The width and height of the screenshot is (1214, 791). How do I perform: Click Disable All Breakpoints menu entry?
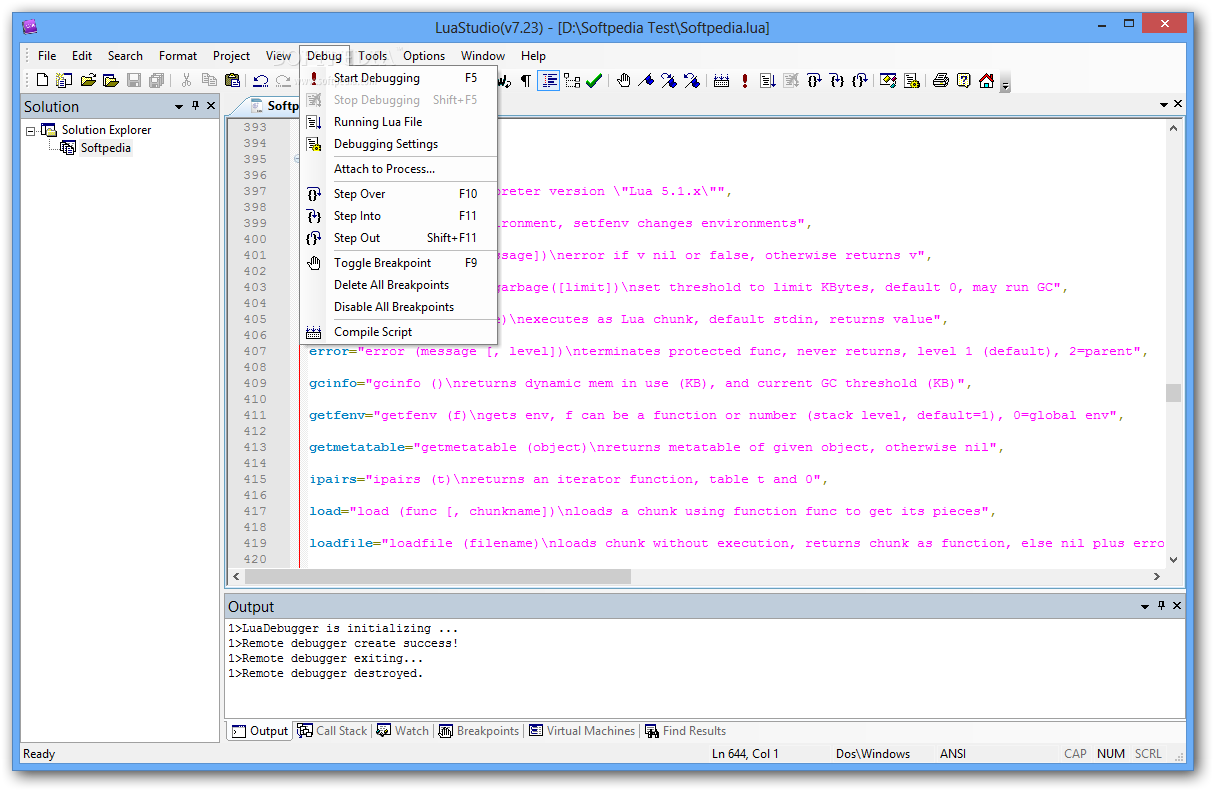(x=399, y=307)
